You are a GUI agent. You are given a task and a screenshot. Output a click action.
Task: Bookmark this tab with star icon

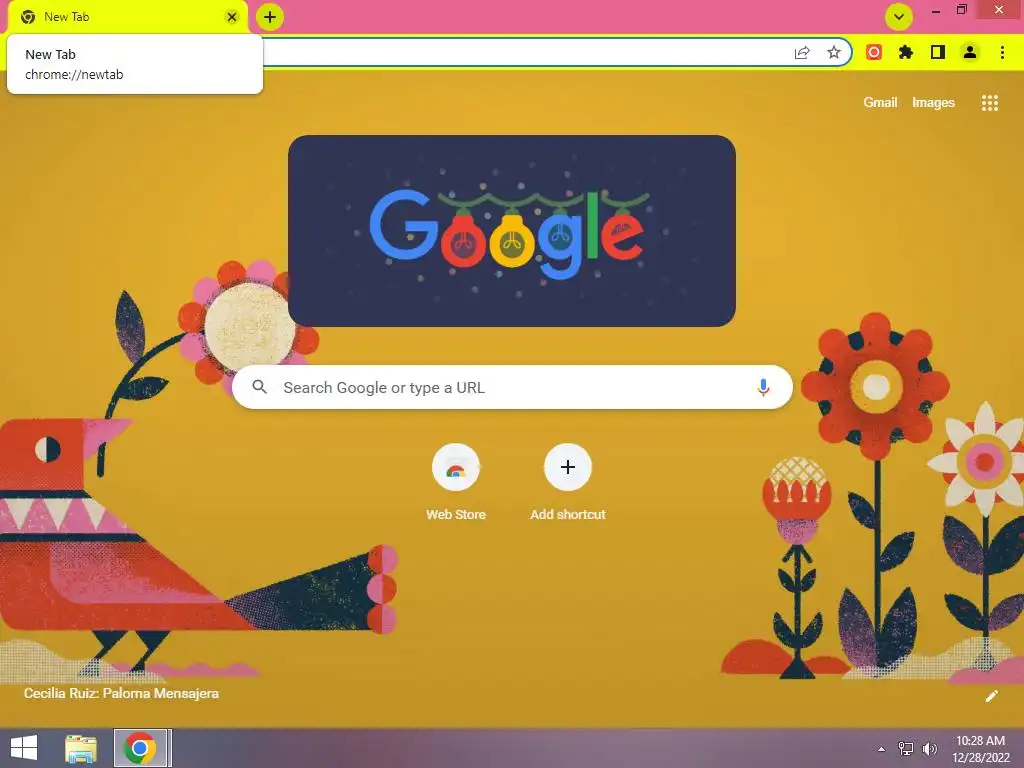833,52
